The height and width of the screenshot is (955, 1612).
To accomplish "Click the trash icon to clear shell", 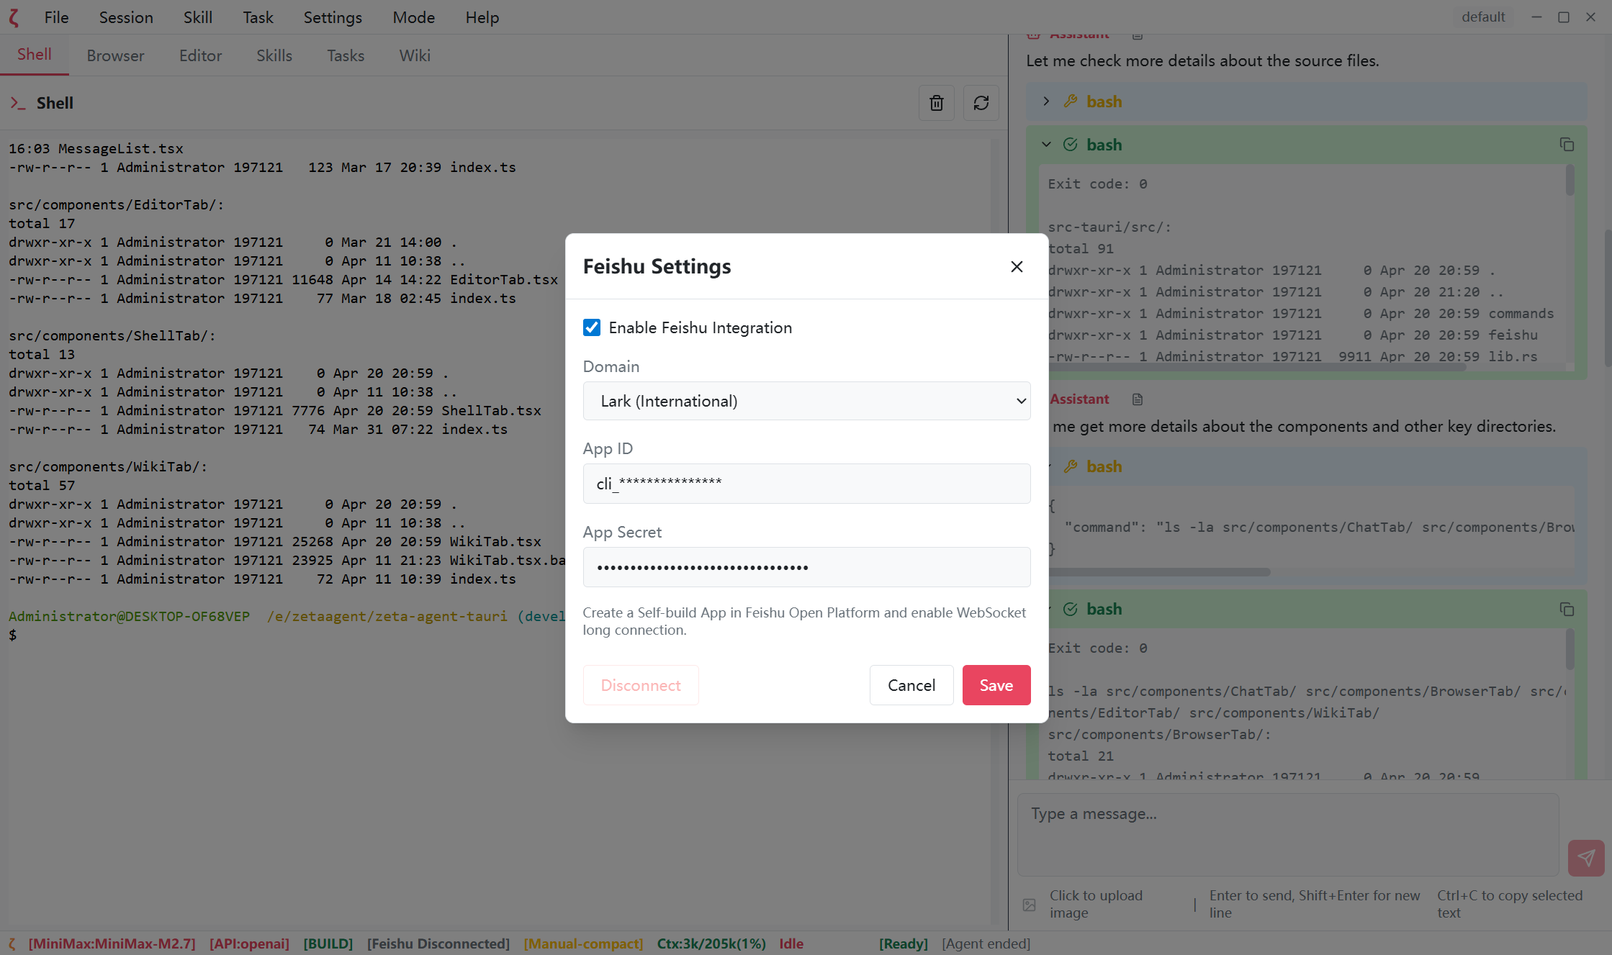I will [x=936, y=103].
